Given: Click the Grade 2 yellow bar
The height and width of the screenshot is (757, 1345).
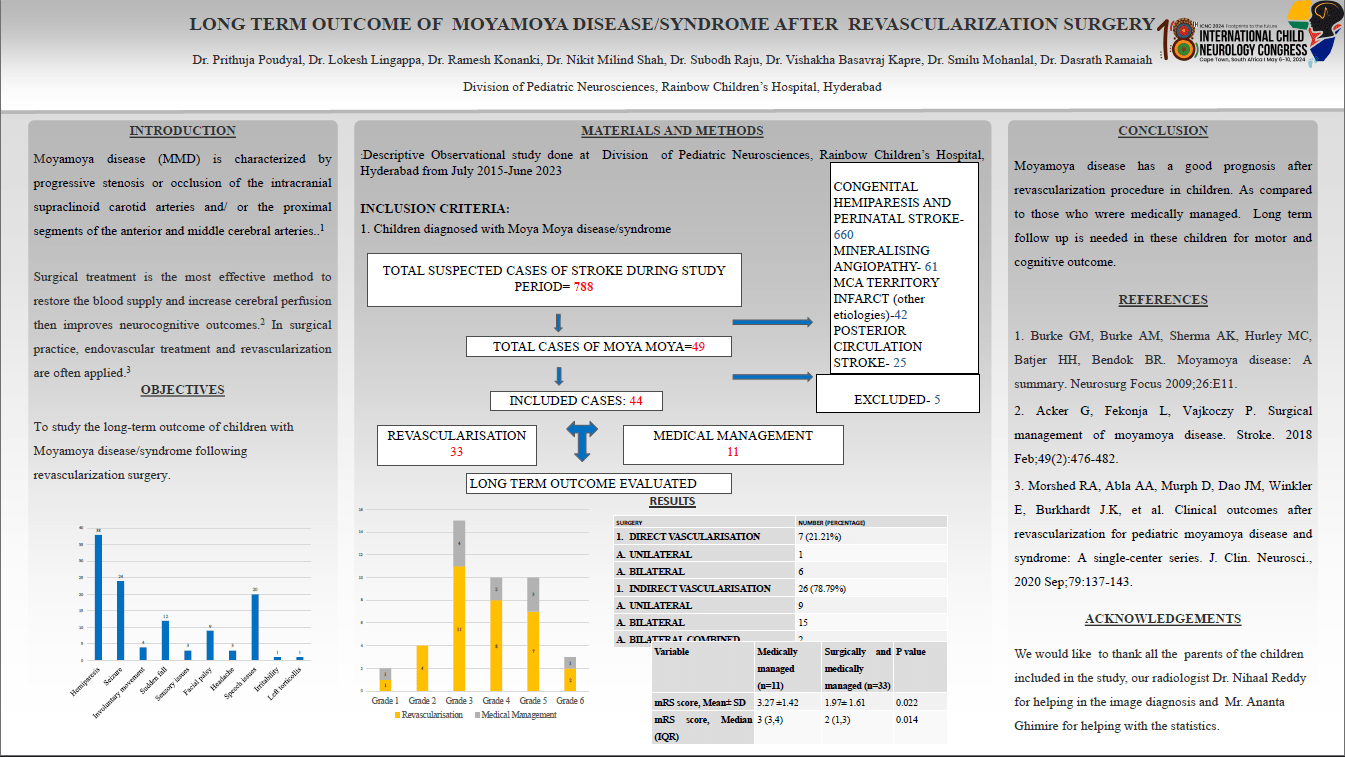Looking at the screenshot, I should click(422, 668).
